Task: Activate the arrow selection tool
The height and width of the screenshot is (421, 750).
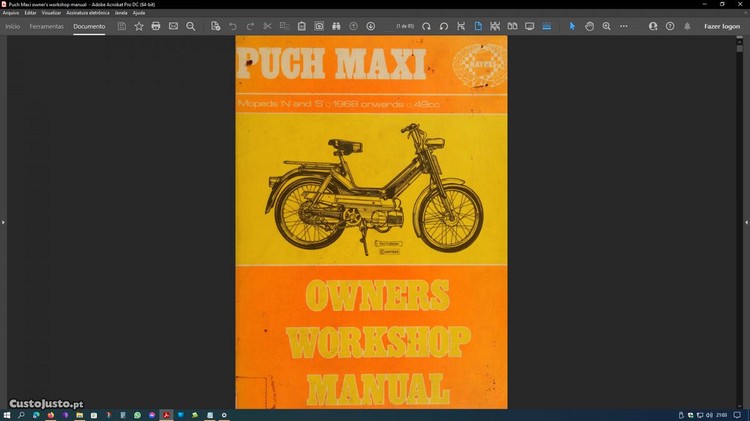Action: tap(572, 26)
